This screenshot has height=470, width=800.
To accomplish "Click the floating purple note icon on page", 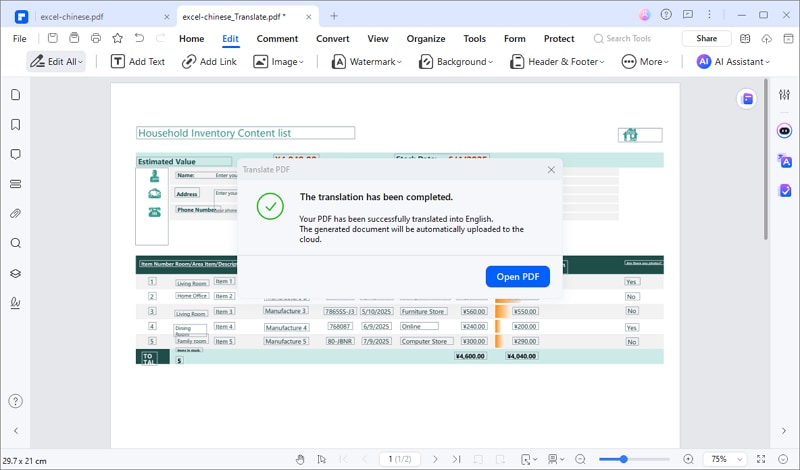I will 747,98.
